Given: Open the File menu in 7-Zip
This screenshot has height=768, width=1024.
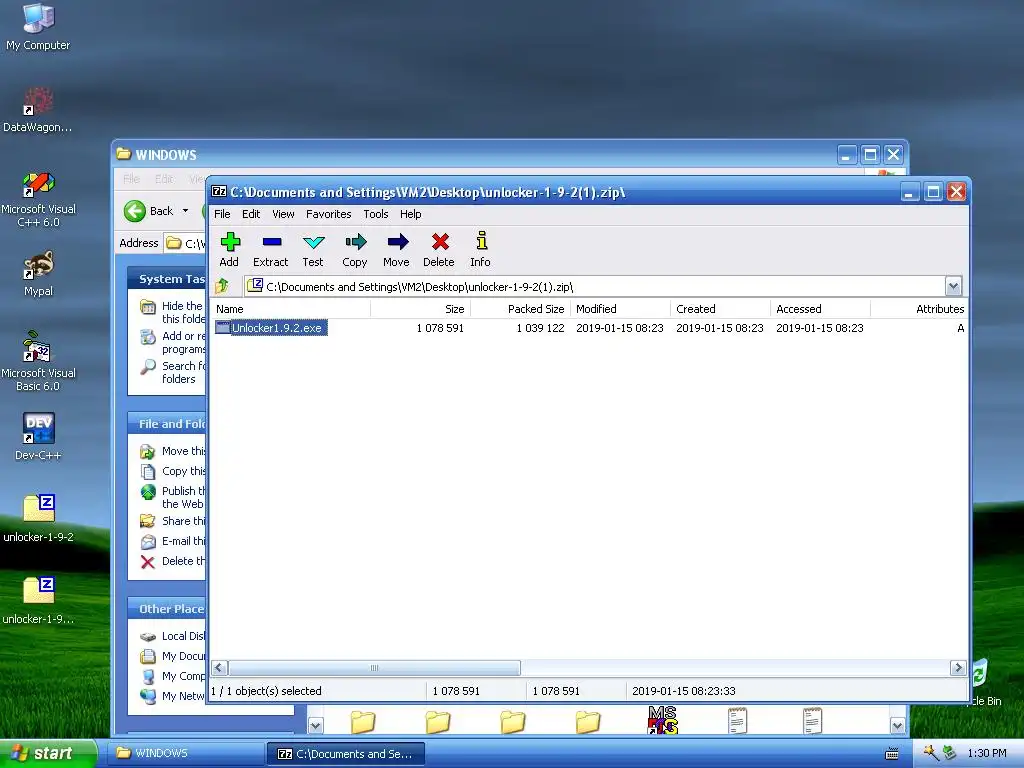Looking at the screenshot, I should click(222, 214).
